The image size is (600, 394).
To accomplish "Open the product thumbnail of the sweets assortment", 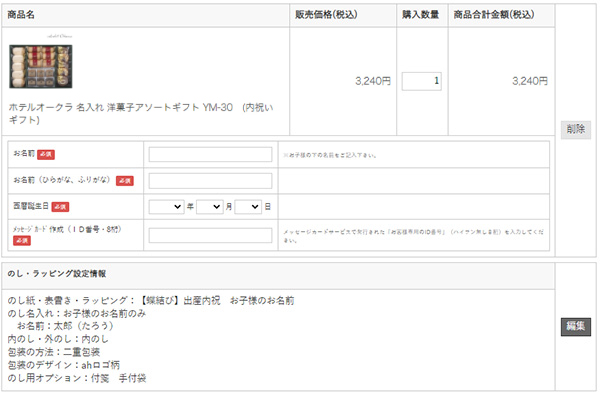I will click(41, 67).
